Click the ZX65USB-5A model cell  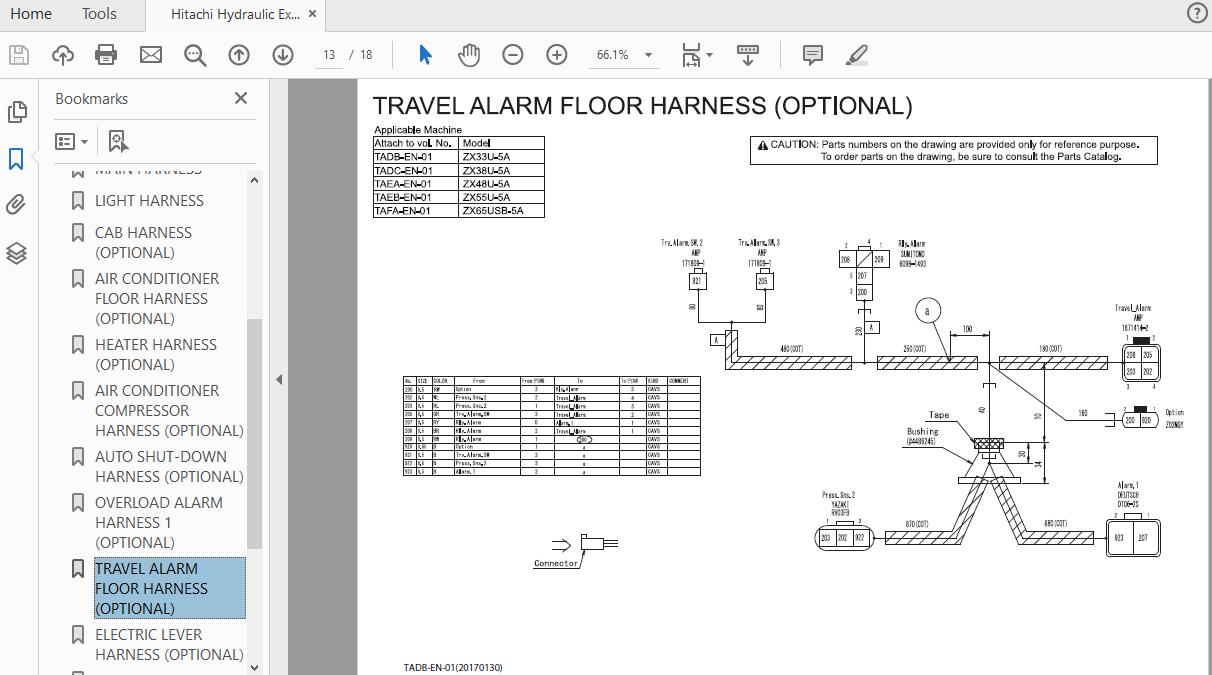[x=502, y=211]
